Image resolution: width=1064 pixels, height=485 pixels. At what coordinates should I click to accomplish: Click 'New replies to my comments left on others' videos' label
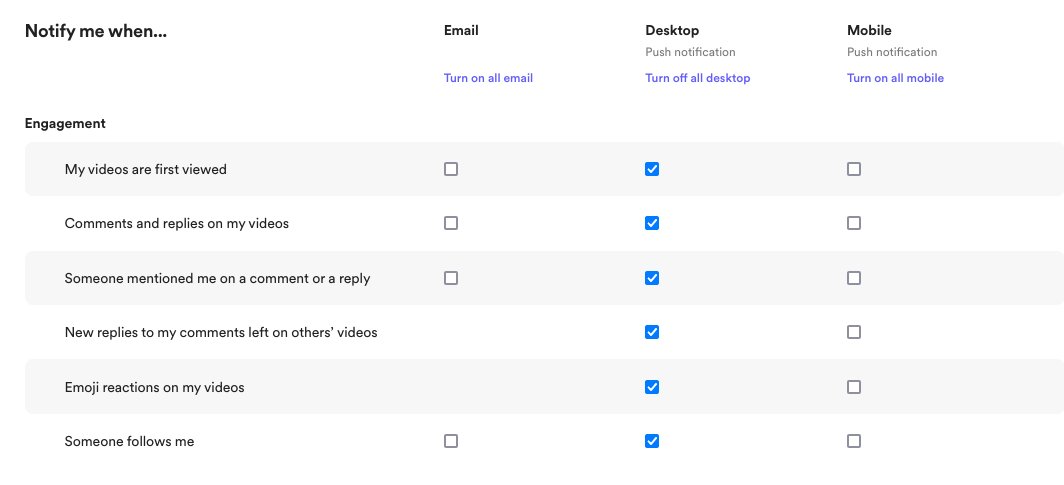(221, 333)
